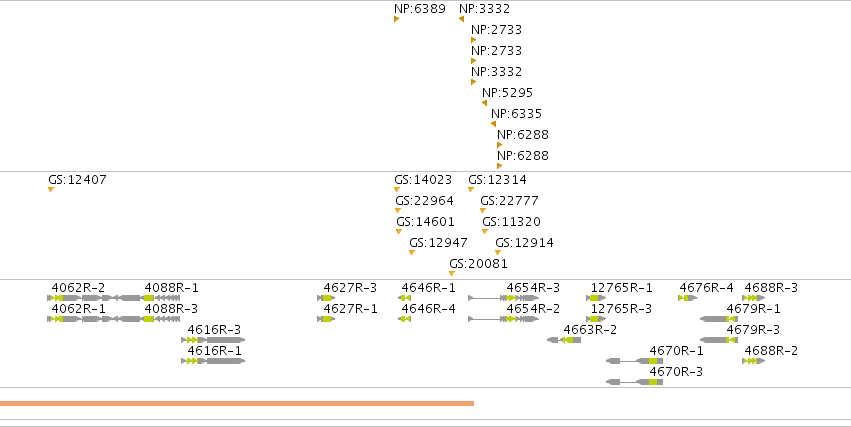Click the GS:14023 feature marker
Viewport: 851px width, 427px height.
pyautogui.click(x=397, y=189)
